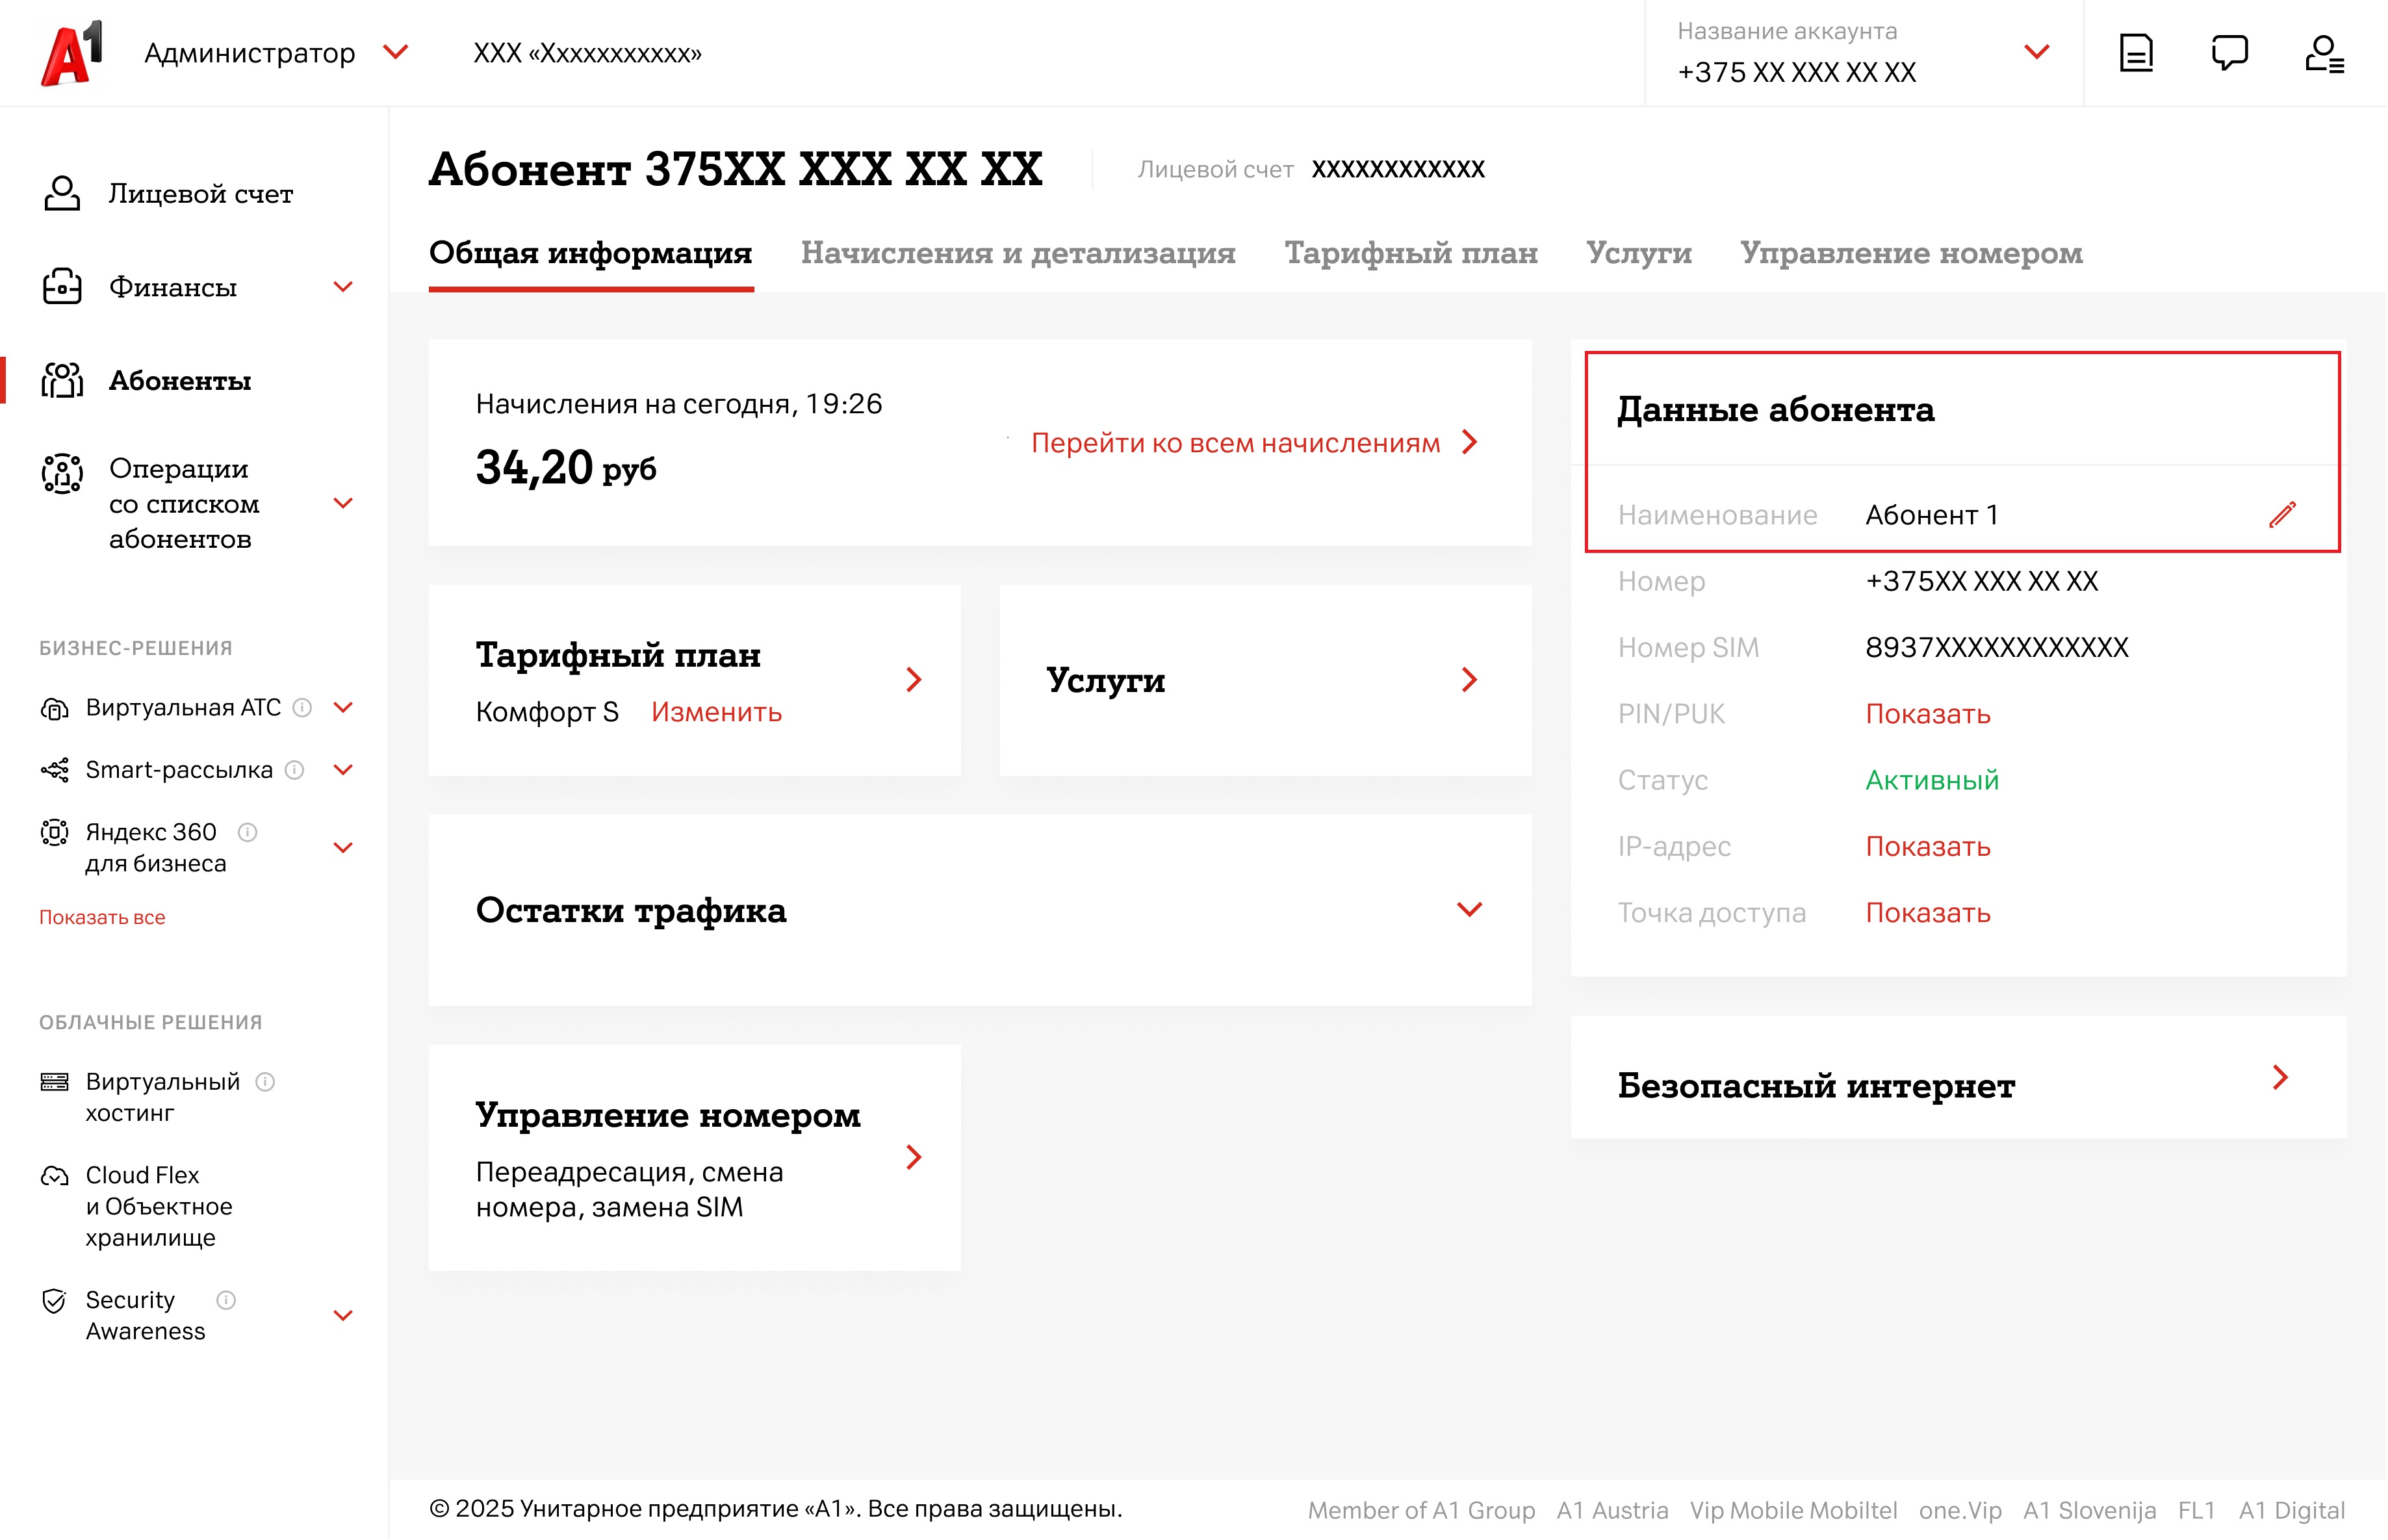Open the chat message icon in the header
The image size is (2388, 1540).
coord(2230,53)
